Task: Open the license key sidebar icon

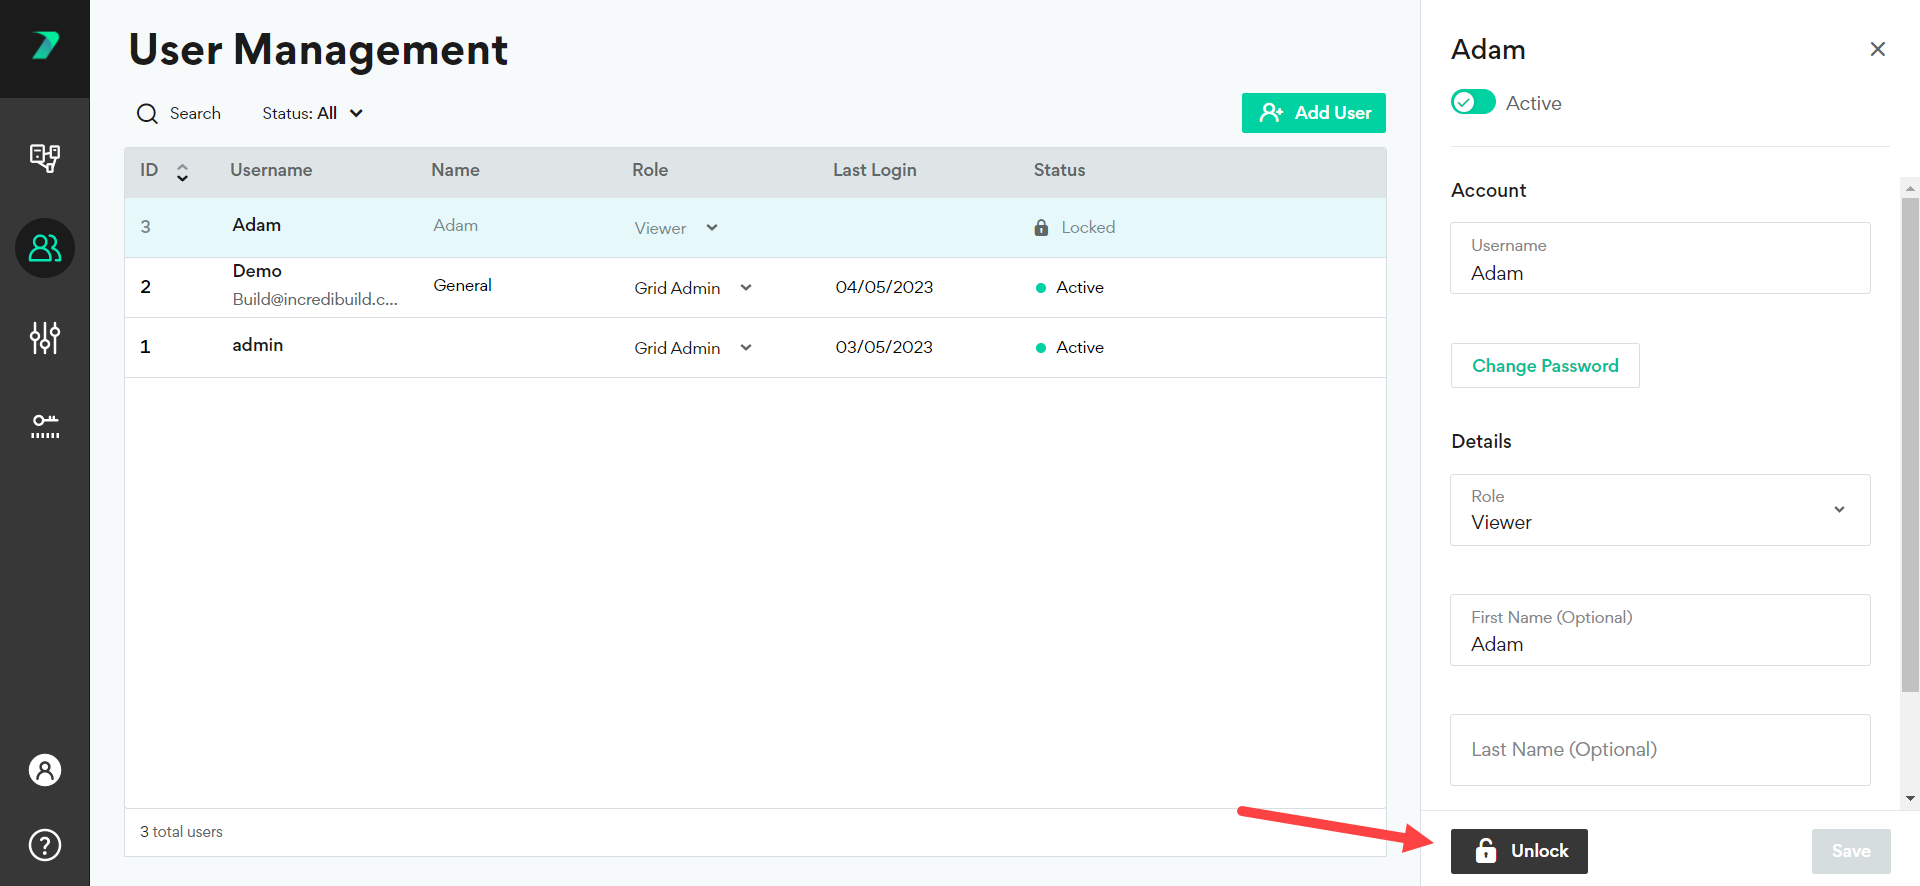Action: pyautogui.click(x=45, y=427)
